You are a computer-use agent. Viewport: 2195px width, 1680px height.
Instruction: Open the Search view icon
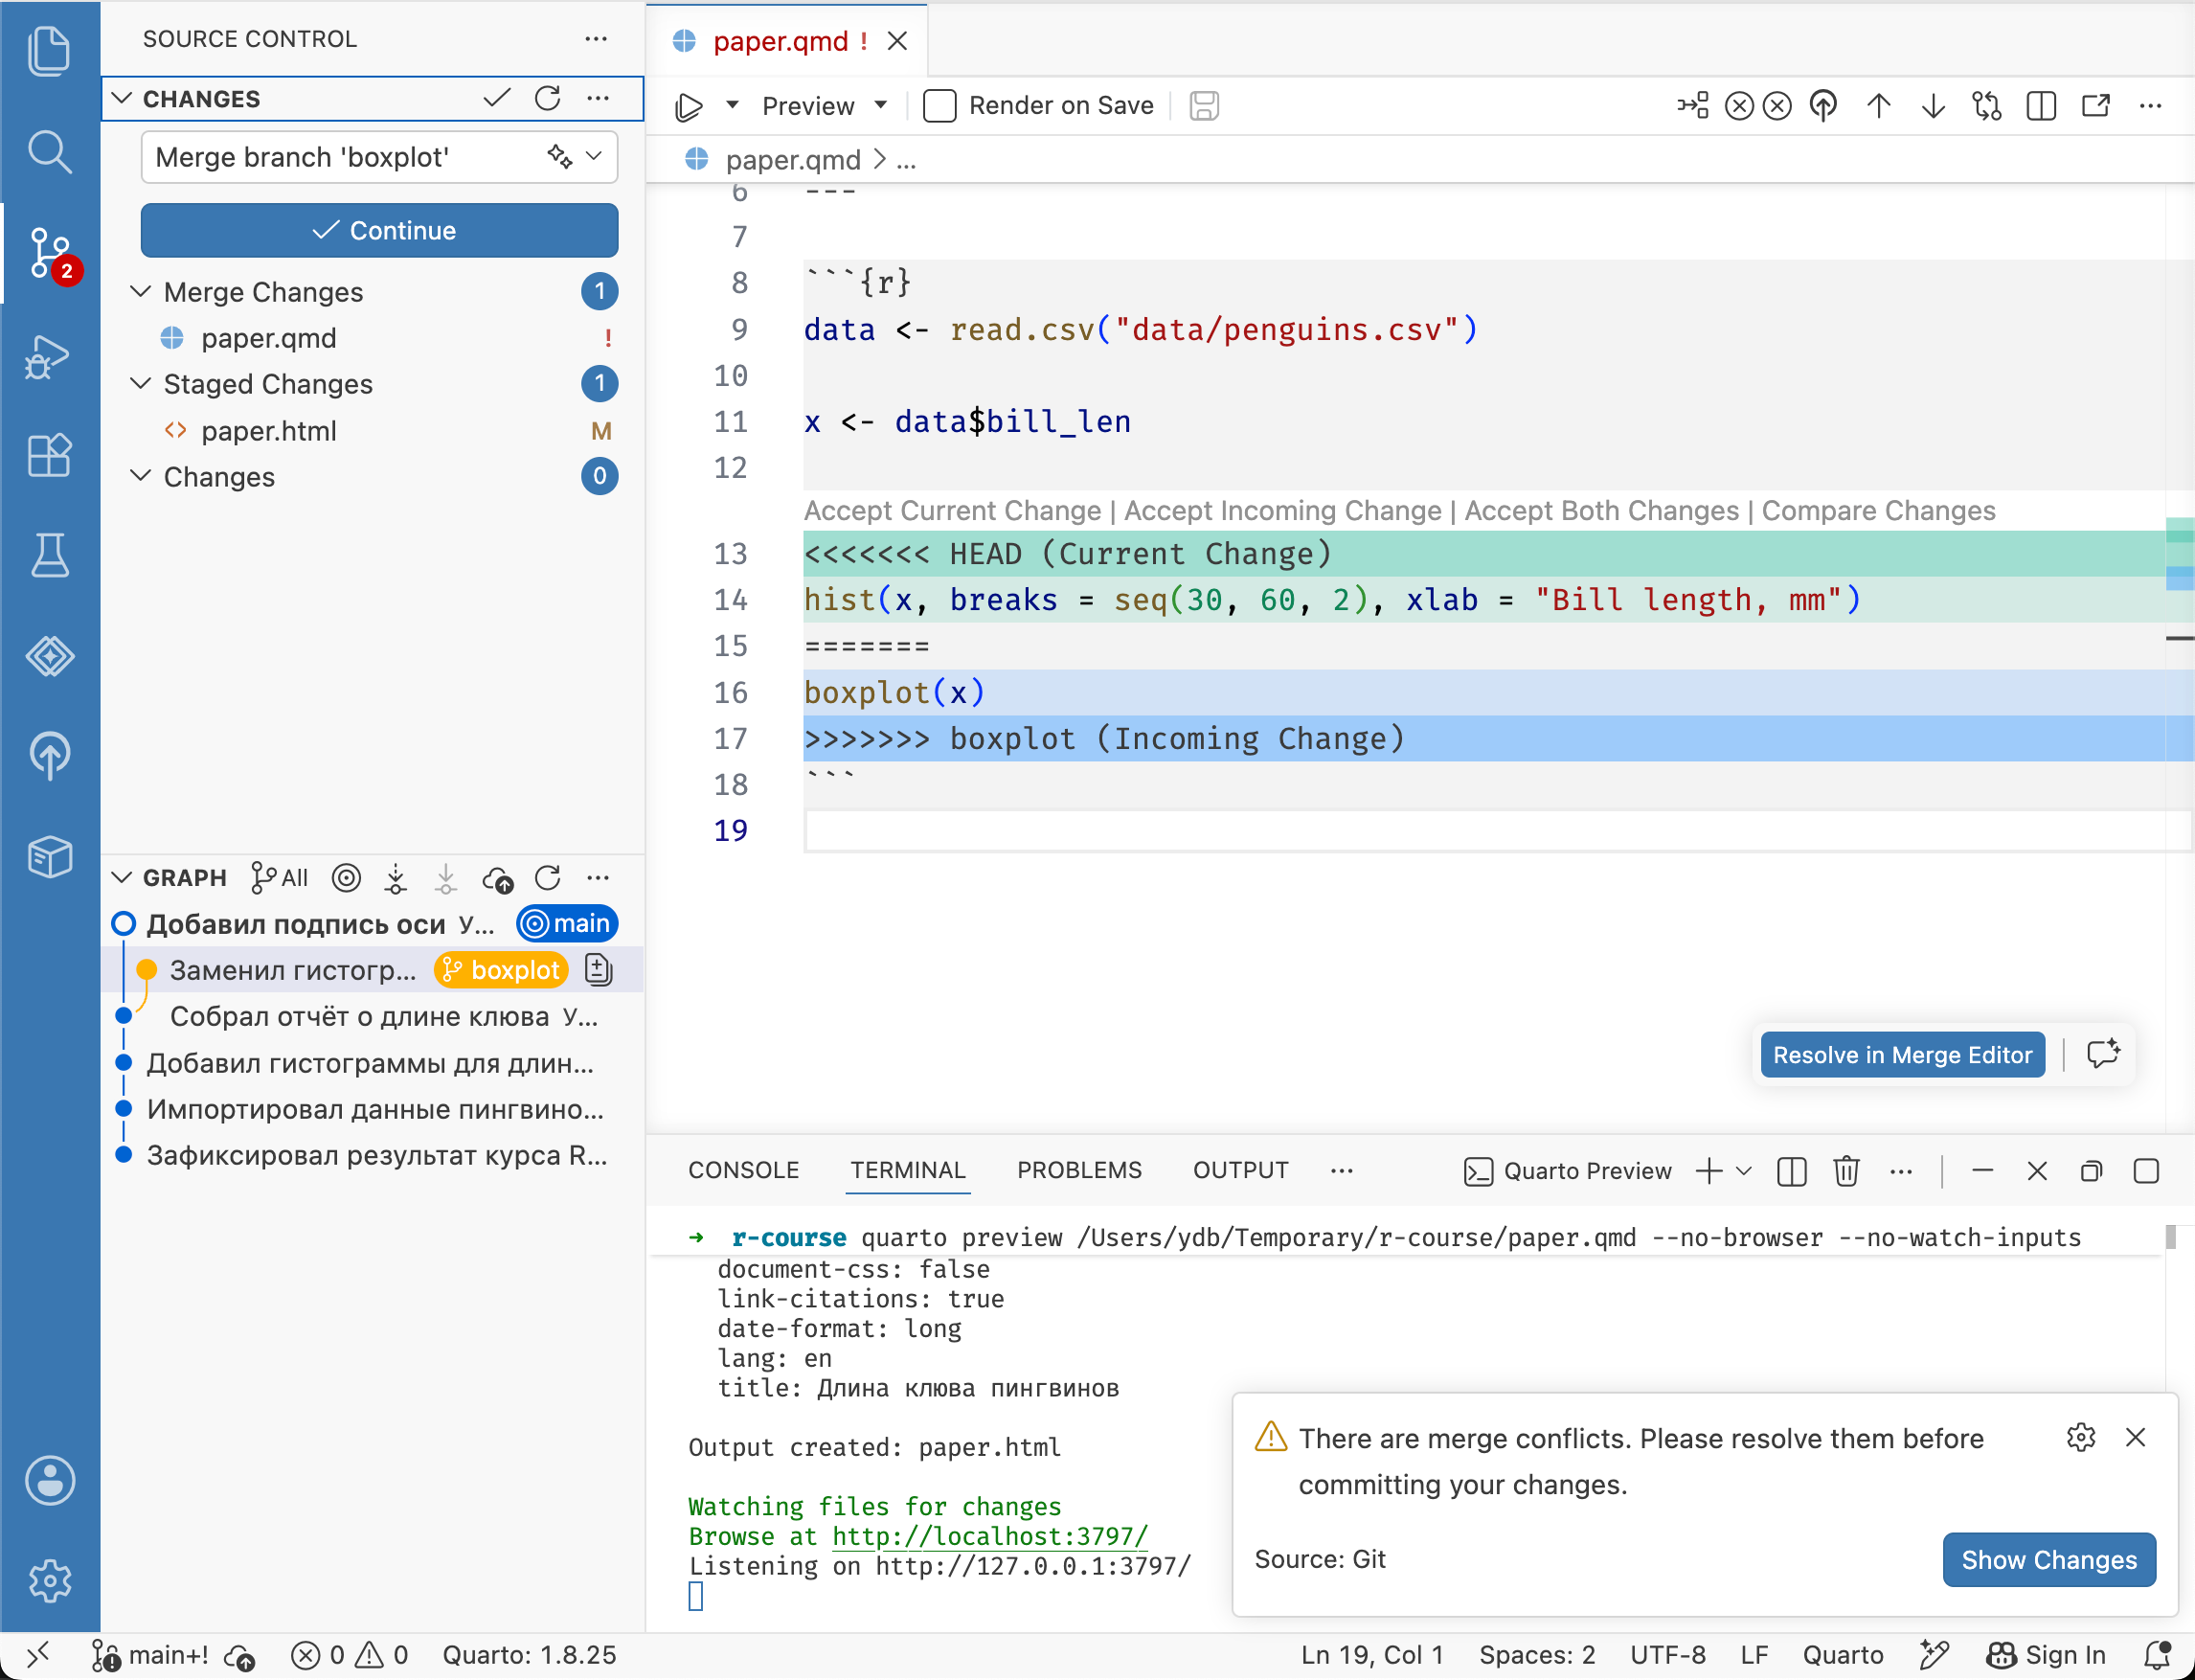49,152
